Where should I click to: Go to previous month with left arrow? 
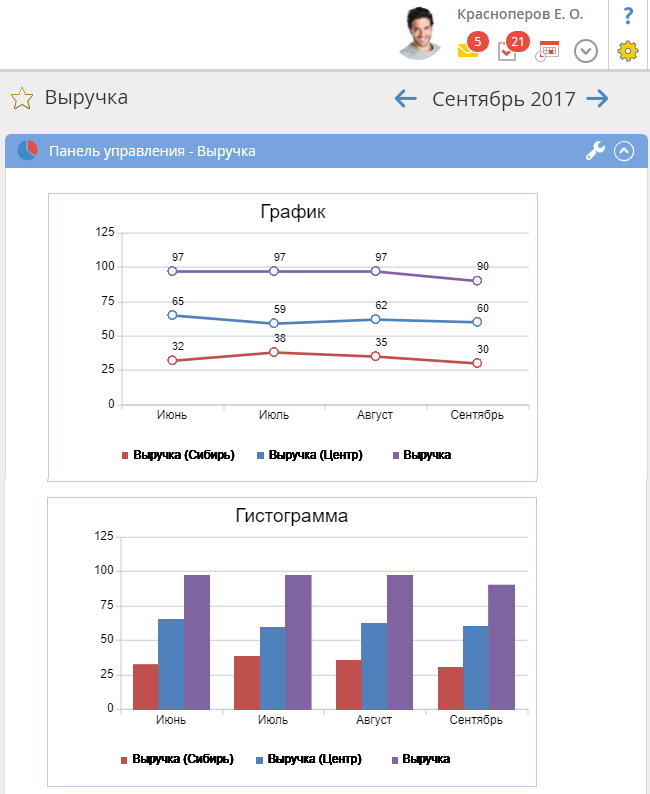pos(405,98)
